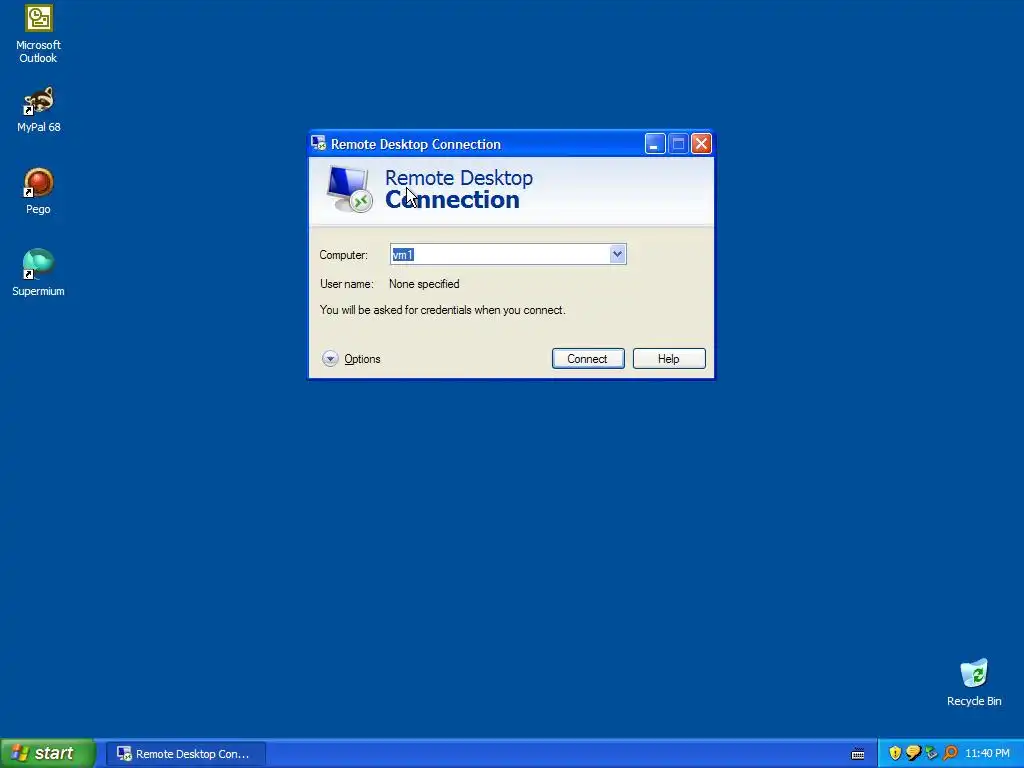Select the Pego desktop shortcut

38,191
